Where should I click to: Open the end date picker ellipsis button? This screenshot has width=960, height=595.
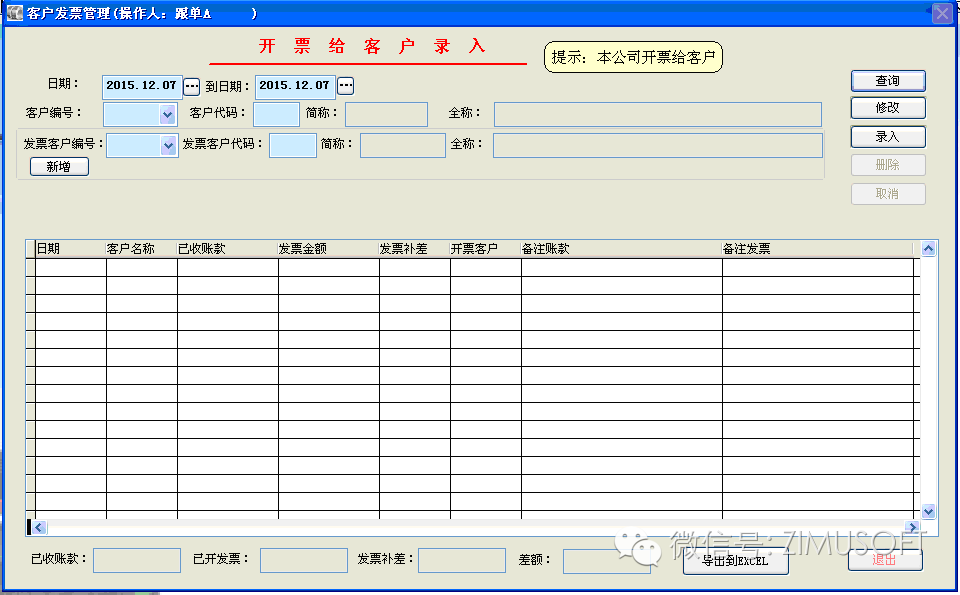point(346,86)
